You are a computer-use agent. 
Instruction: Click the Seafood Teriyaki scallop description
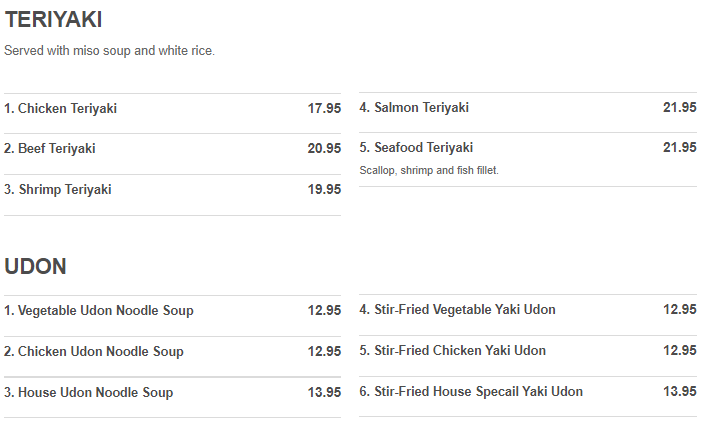pos(429,171)
